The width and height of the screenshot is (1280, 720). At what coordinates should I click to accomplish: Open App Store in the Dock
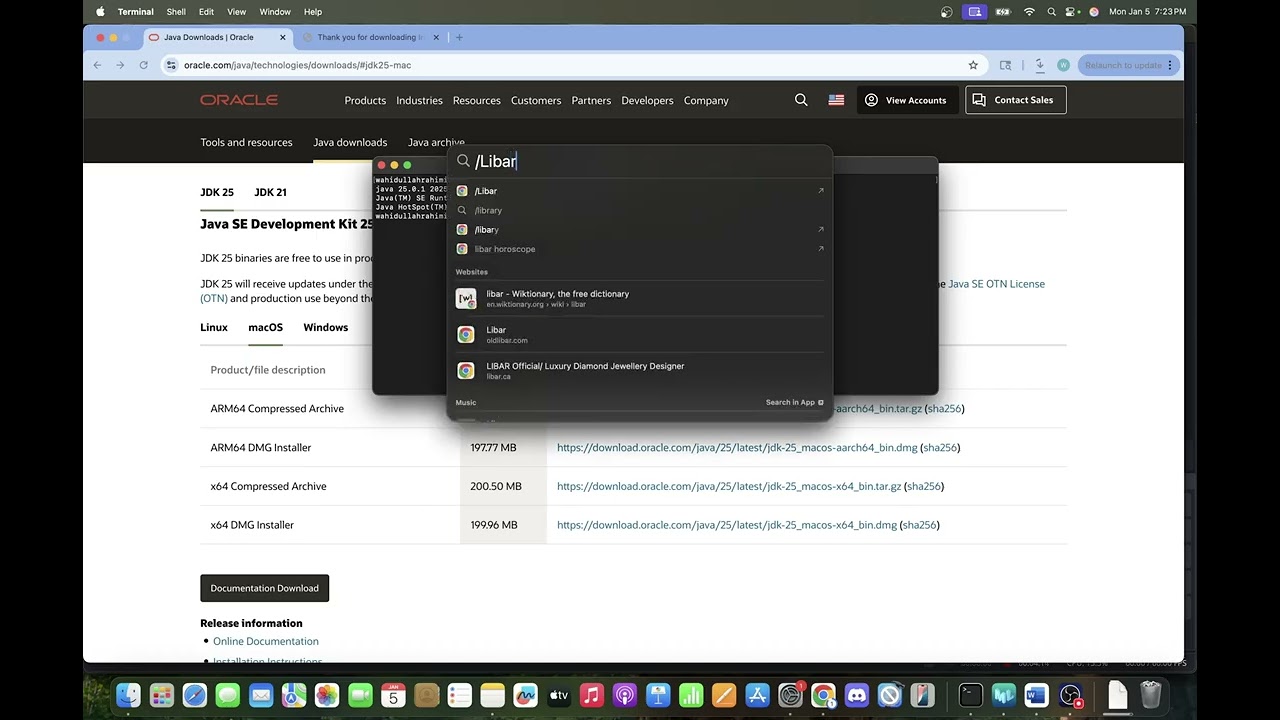coord(757,695)
